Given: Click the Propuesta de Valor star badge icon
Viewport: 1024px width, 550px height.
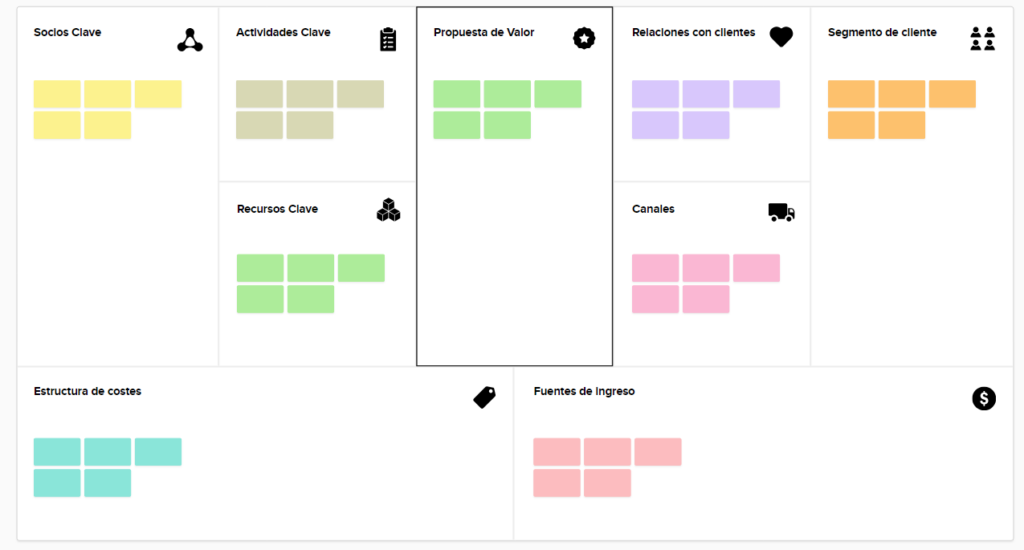Looking at the screenshot, I should 584,39.
